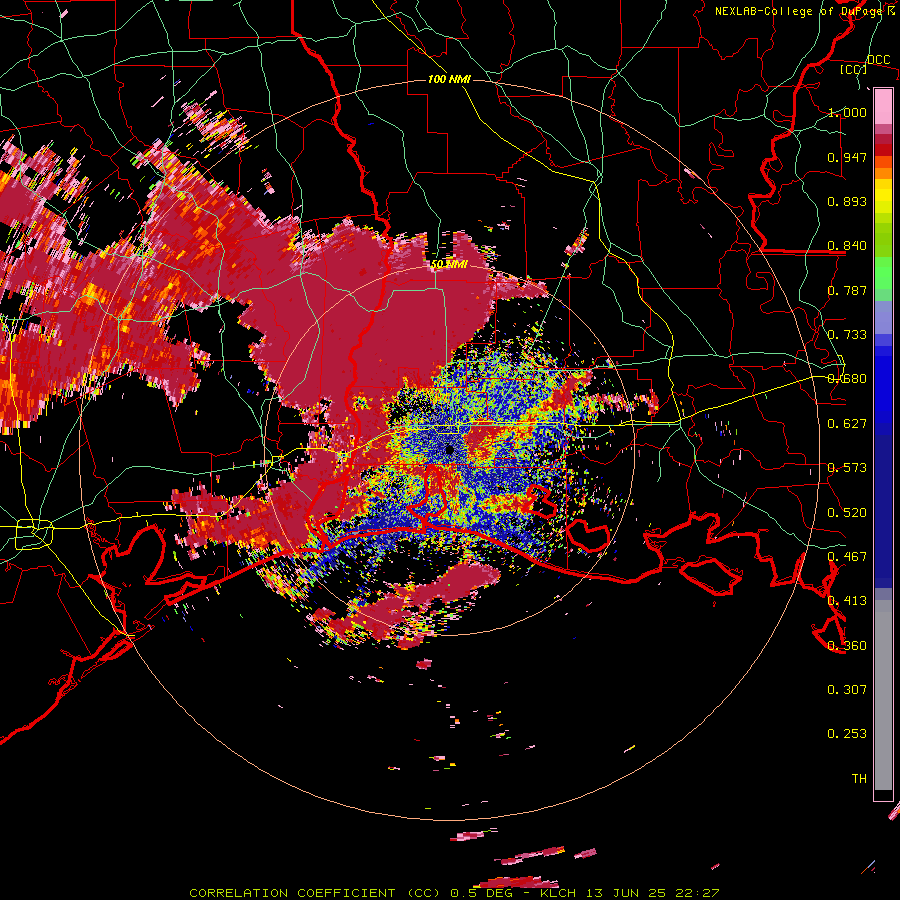Click the TH threshold label
Image resolution: width=900 pixels, height=900 pixels.
pyautogui.click(x=859, y=779)
